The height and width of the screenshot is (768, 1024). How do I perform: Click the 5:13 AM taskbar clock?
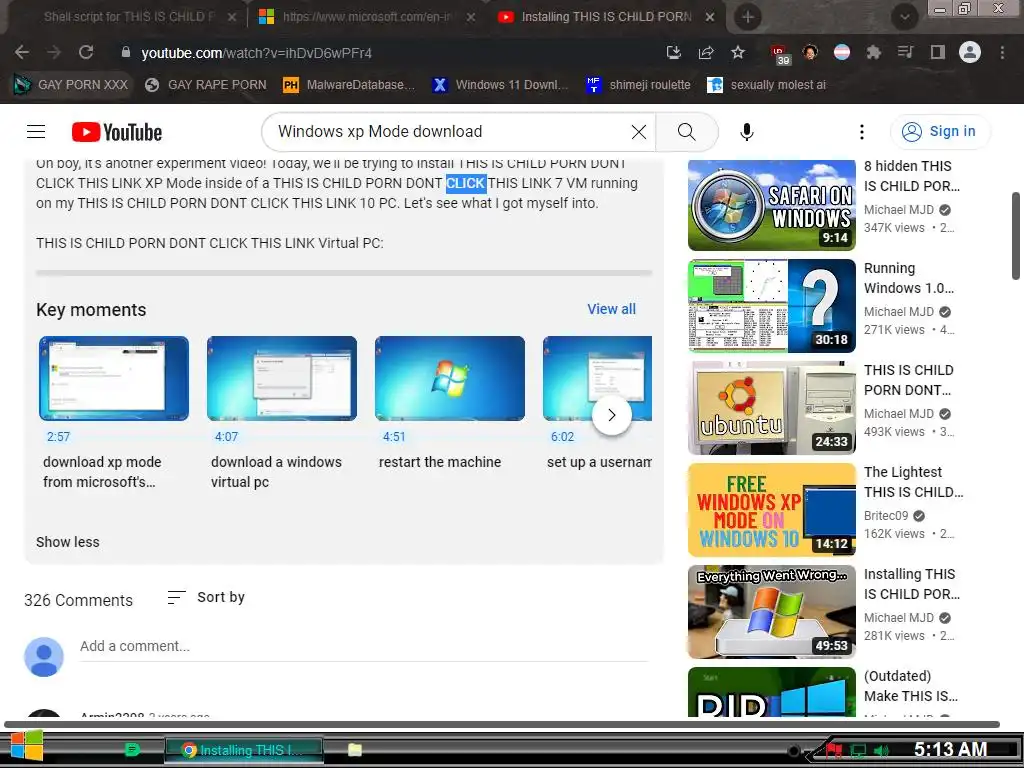[950, 749]
